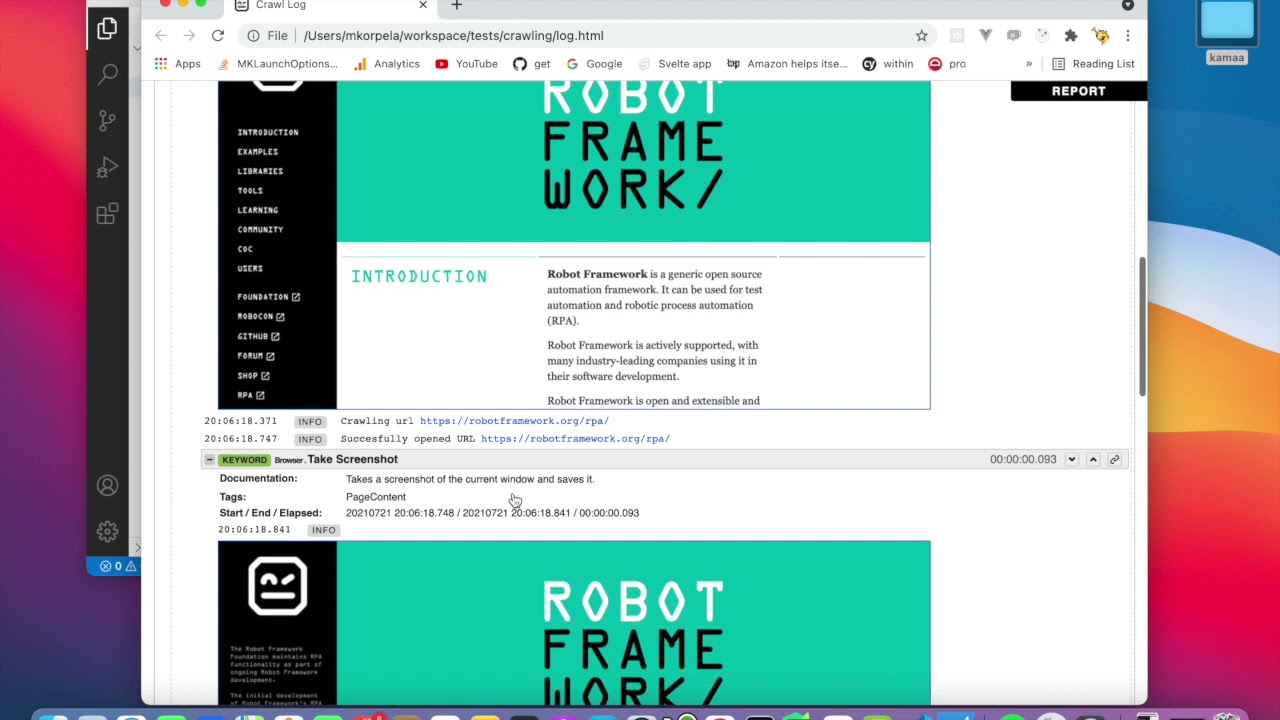Click the page vertical scrollbar
The width and height of the screenshot is (1280, 720).
click(x=1141, y=326)
